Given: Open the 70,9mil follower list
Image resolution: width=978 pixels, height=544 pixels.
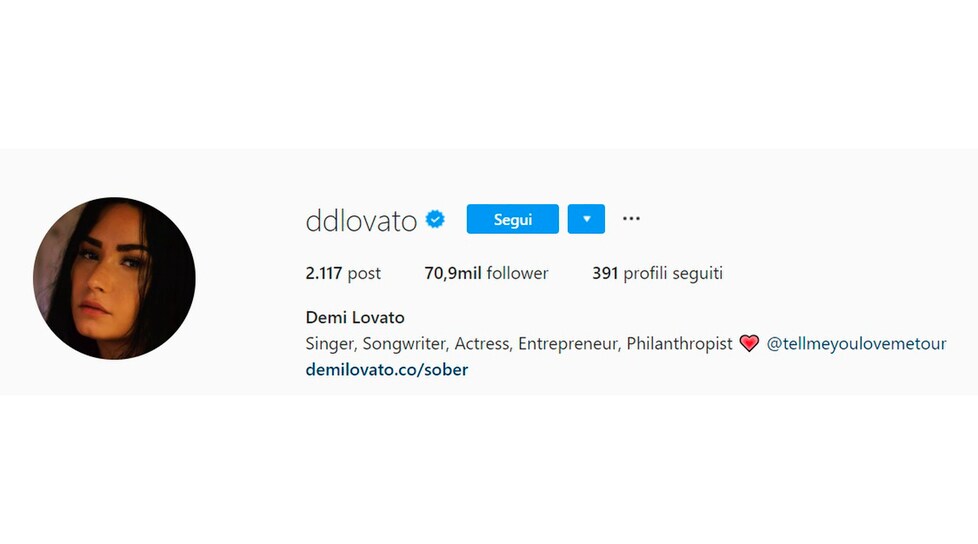Looking at the screenshot, I should coord(487,273).
